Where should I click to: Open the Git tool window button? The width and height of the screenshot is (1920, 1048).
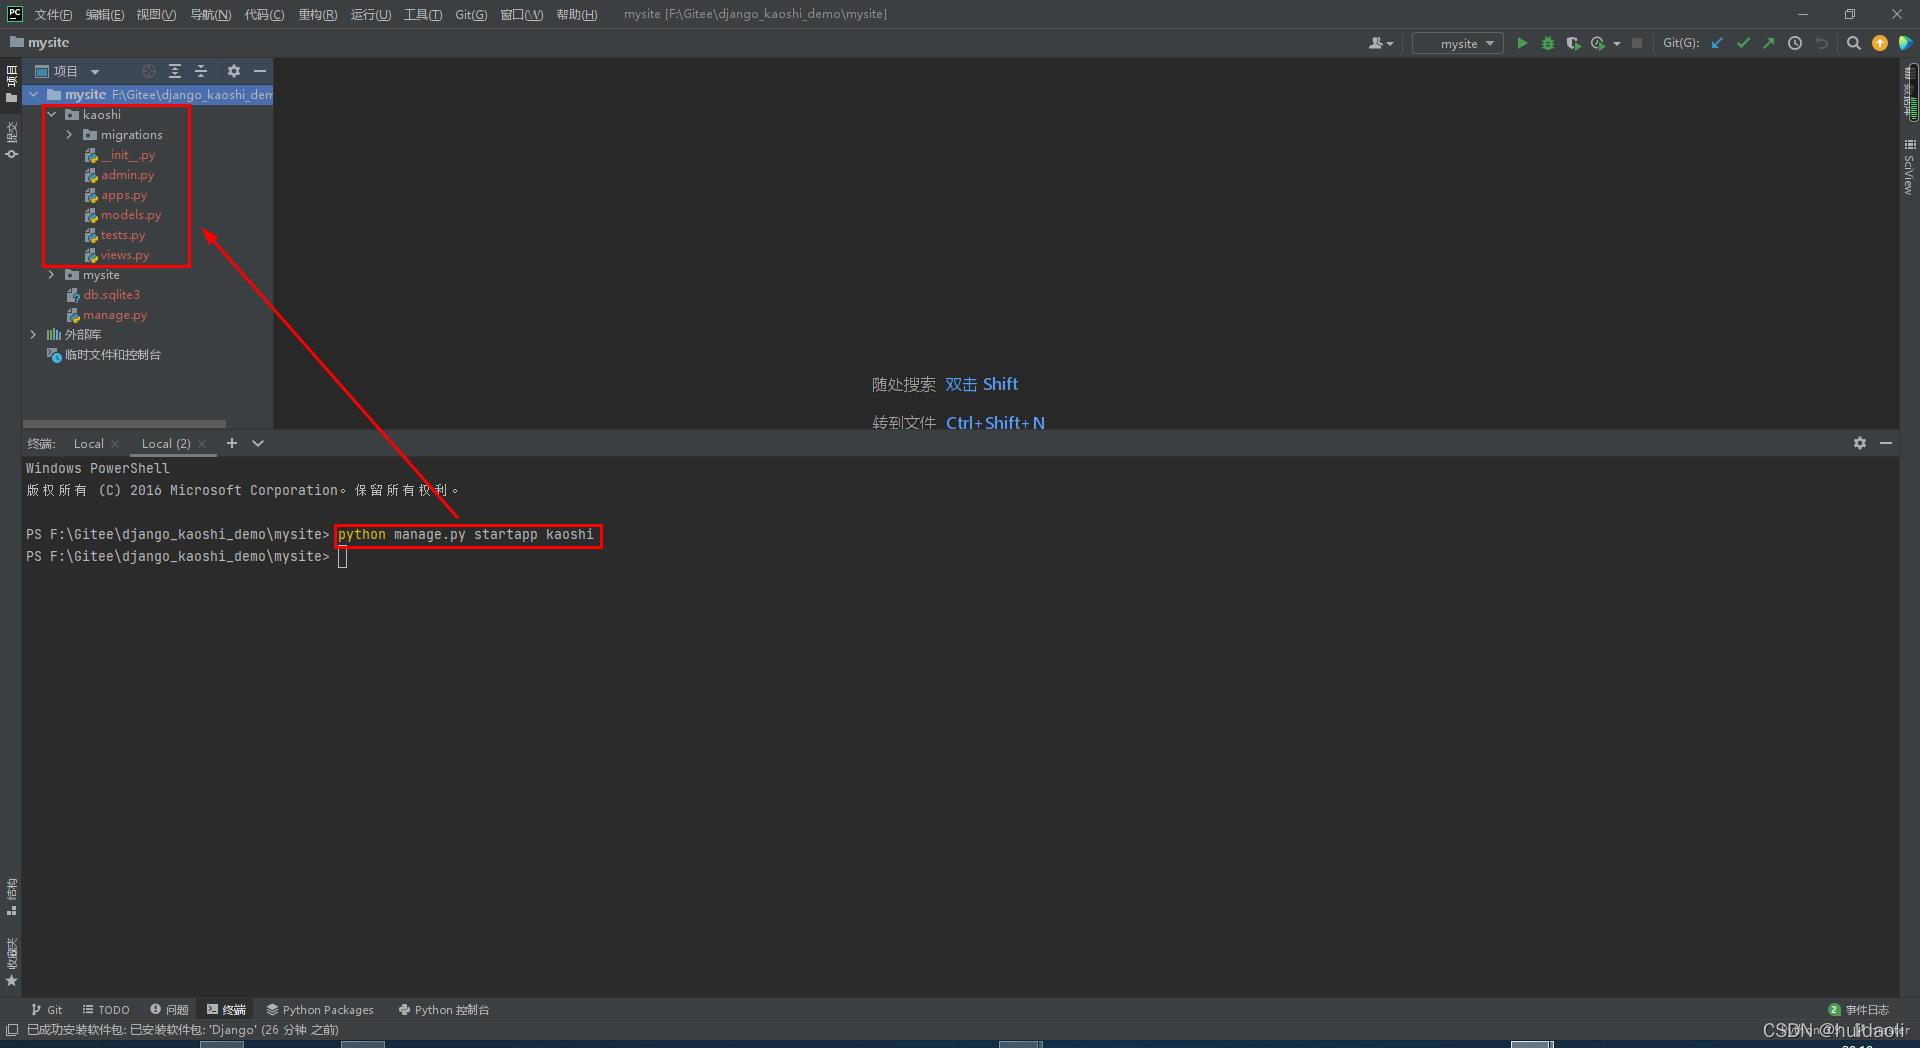pyautogui.click(x=47, y=1009)
